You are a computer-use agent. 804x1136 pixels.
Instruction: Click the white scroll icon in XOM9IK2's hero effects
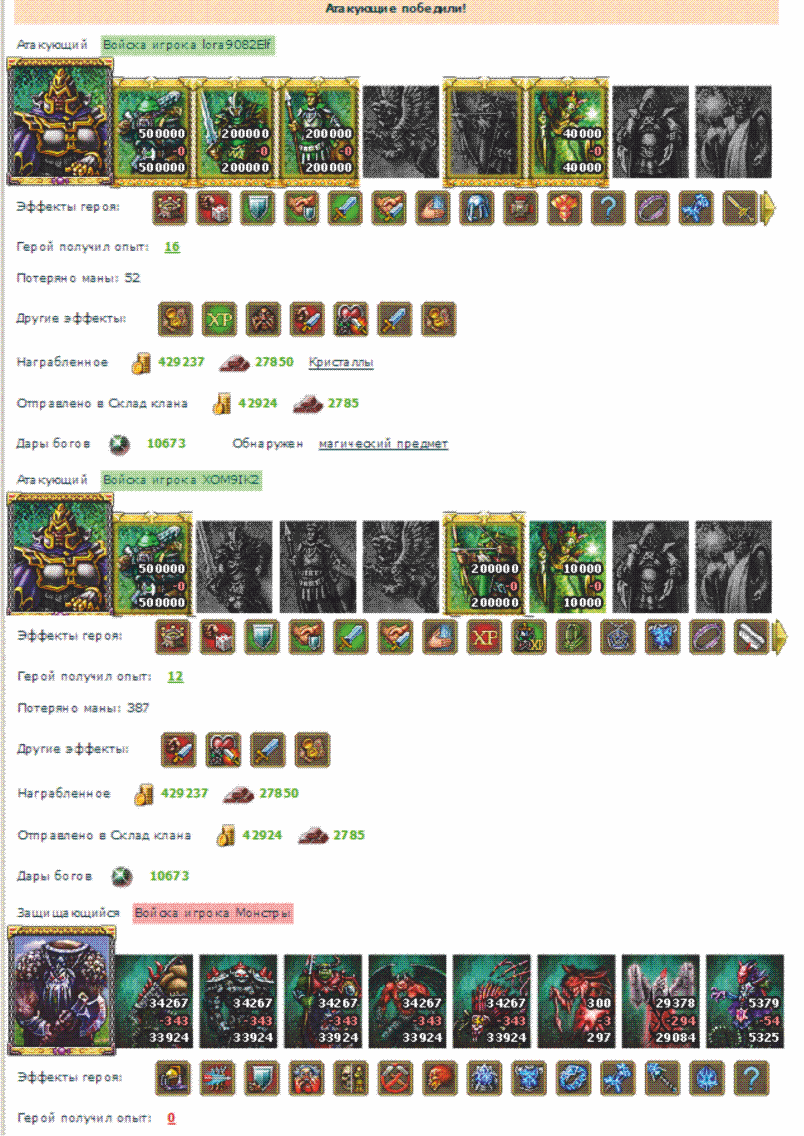(x=751, y=637)
